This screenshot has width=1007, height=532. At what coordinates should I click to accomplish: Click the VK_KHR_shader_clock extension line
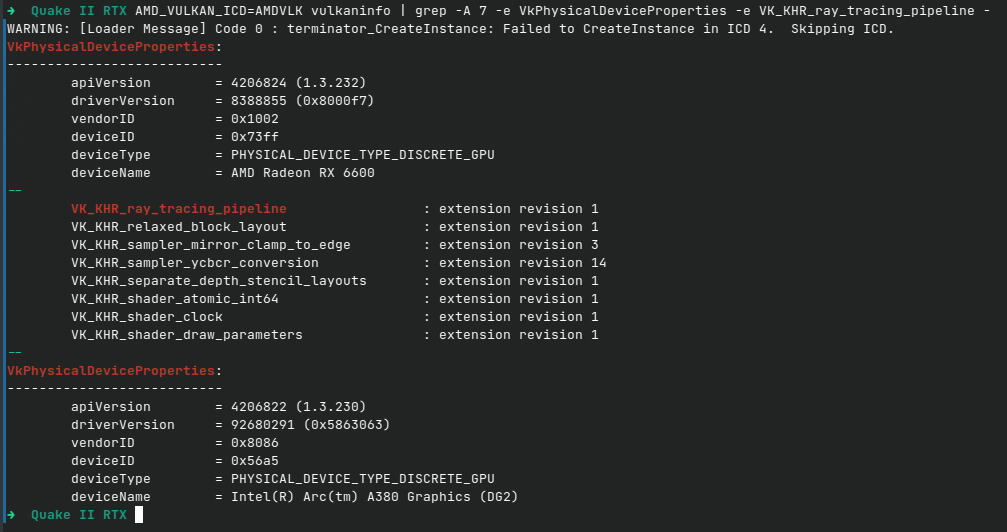coord(335,317)
